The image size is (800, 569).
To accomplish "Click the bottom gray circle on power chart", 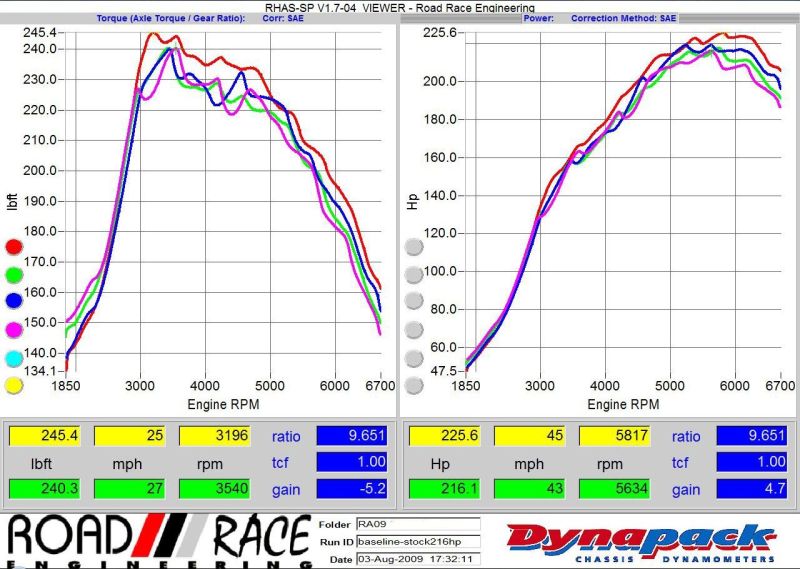I will tap(414, 386).
